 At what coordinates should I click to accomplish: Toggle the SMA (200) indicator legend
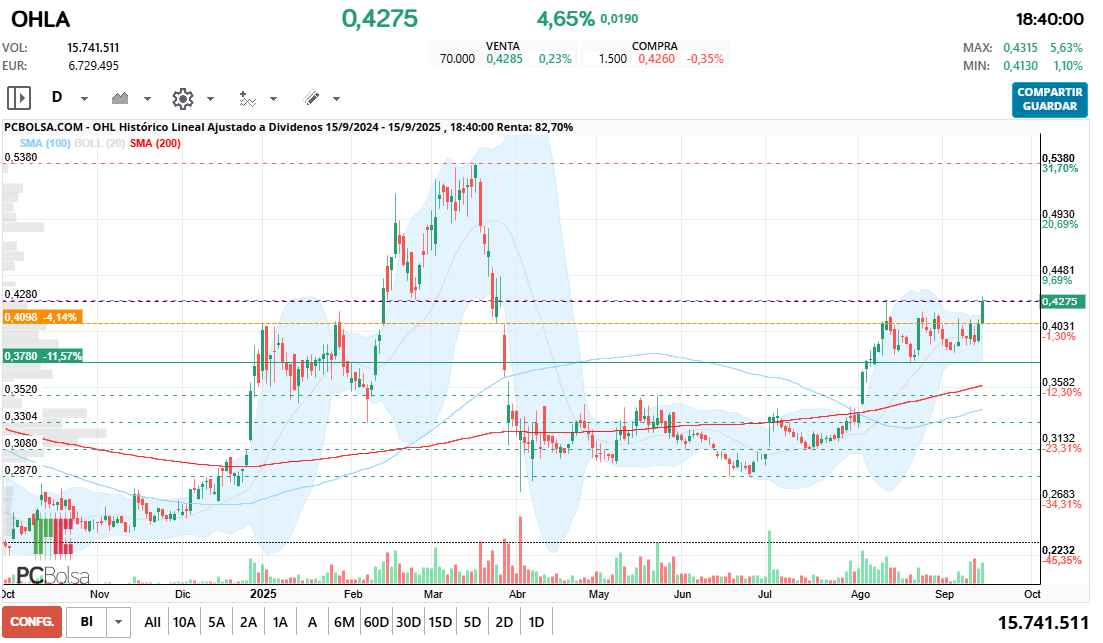155,144
